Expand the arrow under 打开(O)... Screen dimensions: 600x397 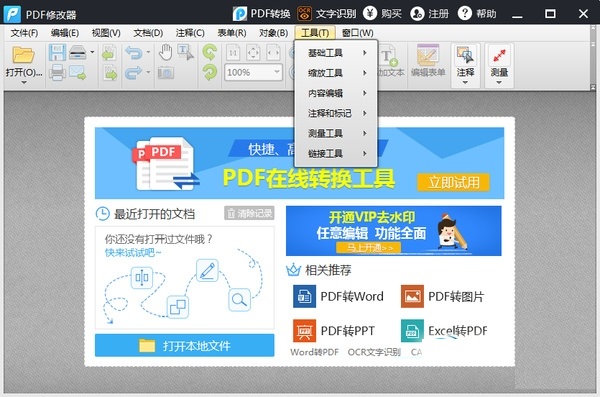tap(24, 82)
